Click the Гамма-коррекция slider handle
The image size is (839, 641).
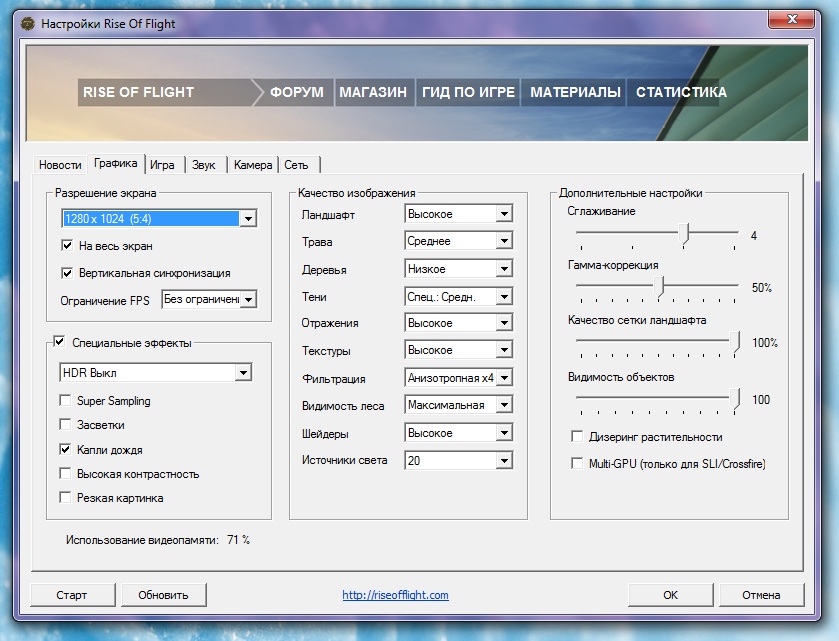pos(660,286)
